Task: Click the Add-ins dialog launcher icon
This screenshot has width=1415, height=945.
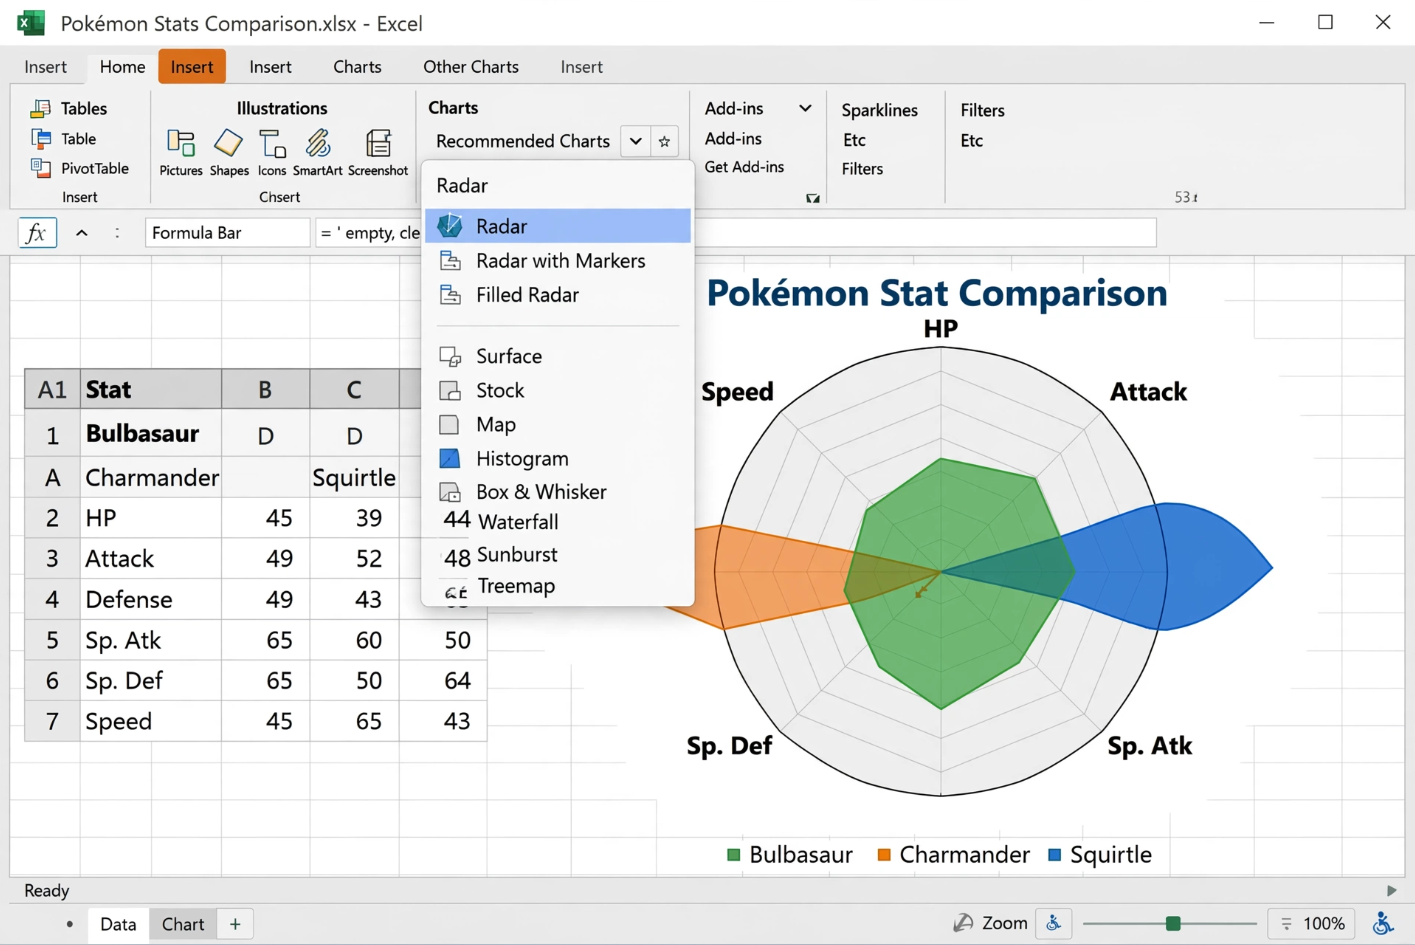Action: (x=813, y=198)
